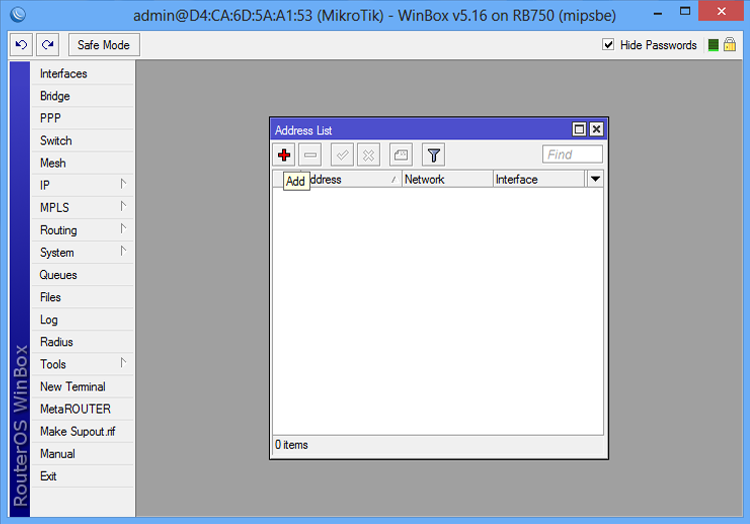The height and width of the screenshot is (524, 750).
Task: Click the Disable cross icon
Action: point(368,155)
